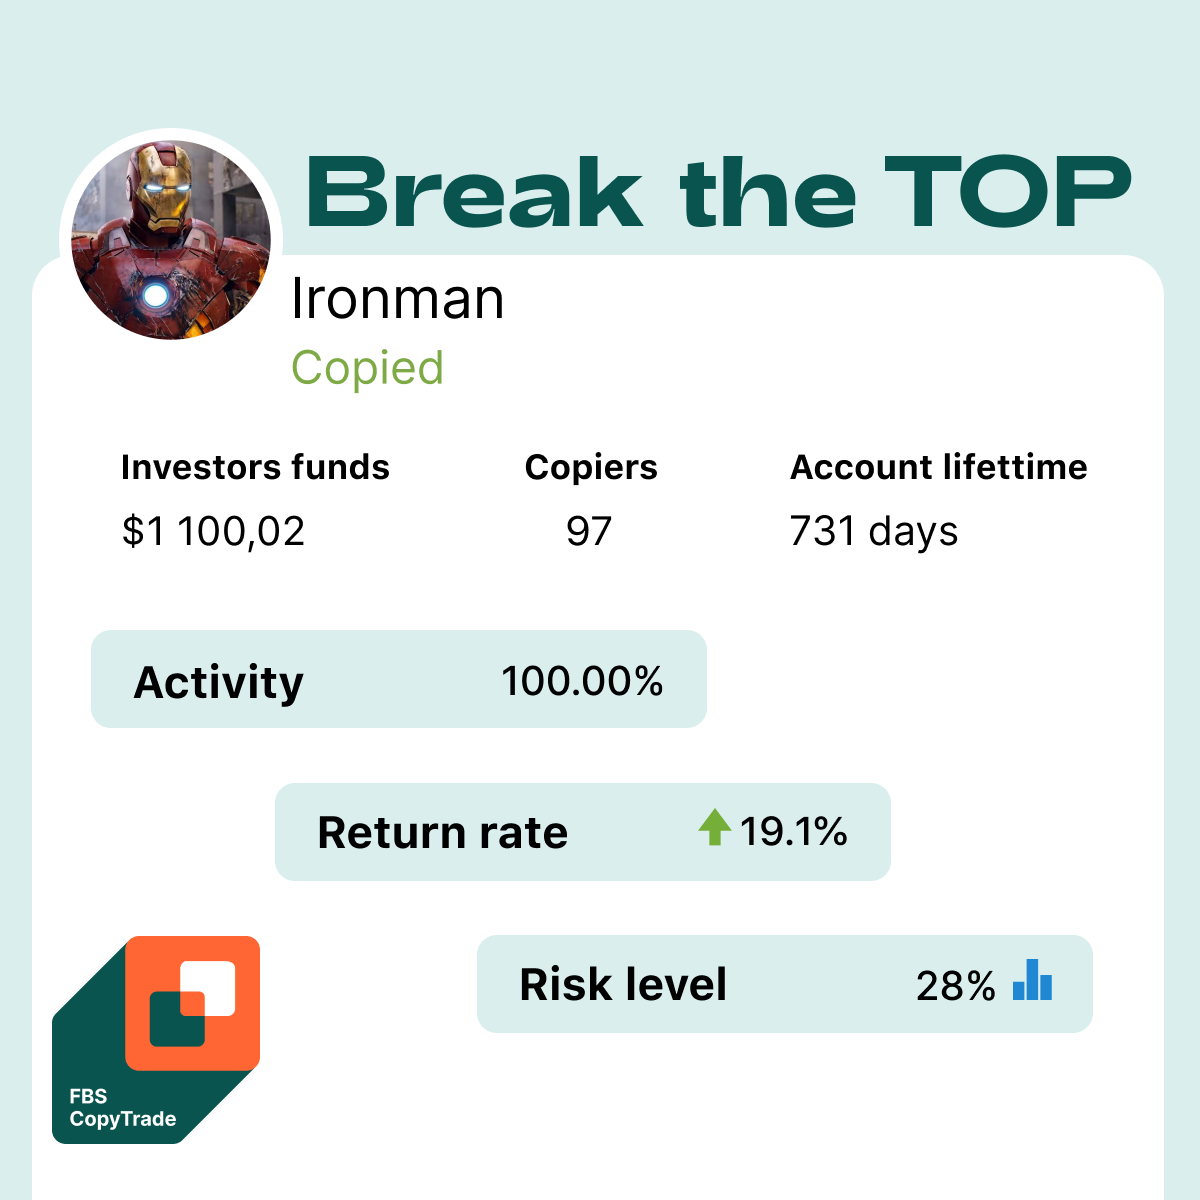
Task: Click the 19.1% return value
Action: click(x=794, y=831)
